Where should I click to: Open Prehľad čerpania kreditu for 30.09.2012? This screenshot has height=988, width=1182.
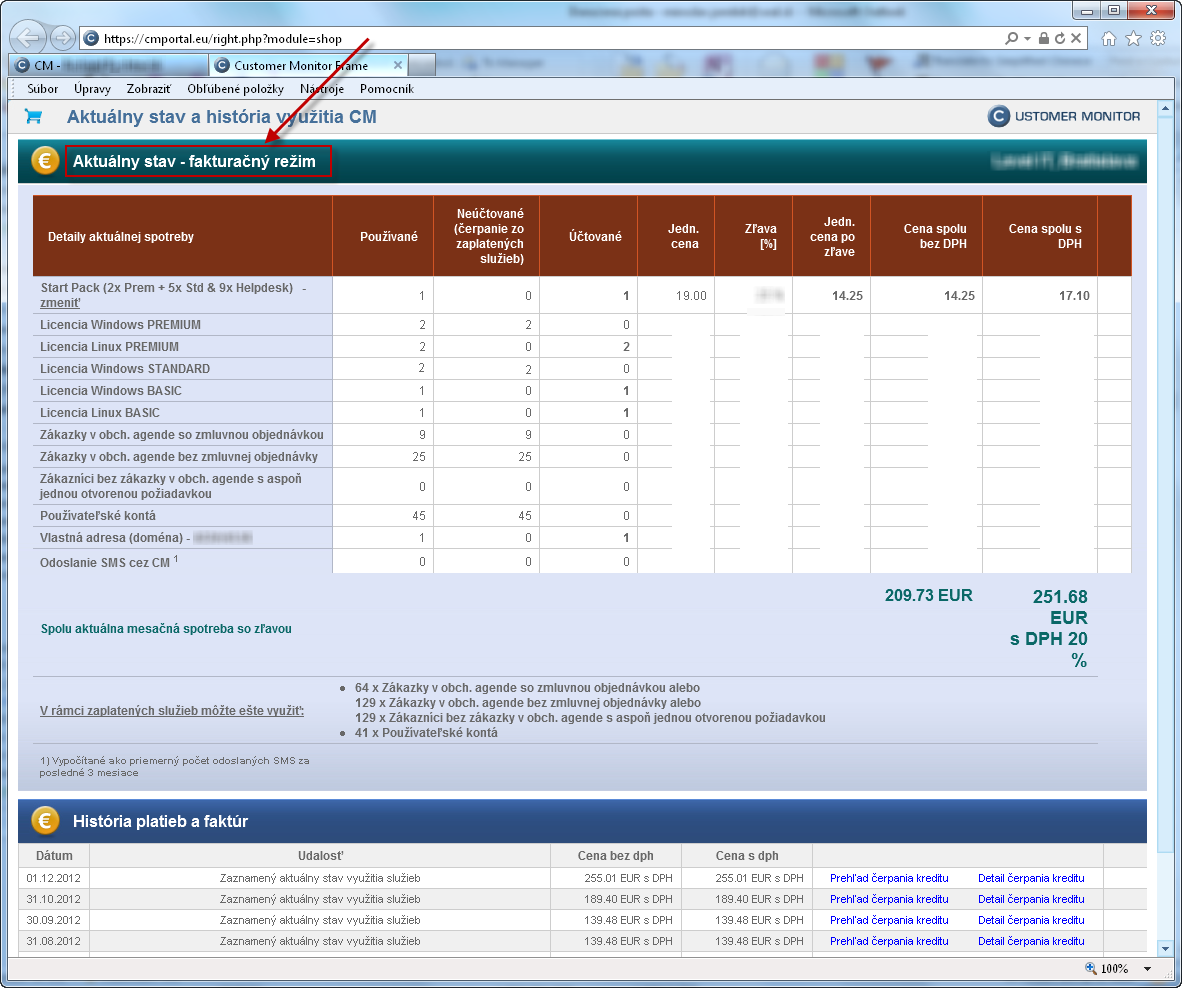(x=889, y=920)
